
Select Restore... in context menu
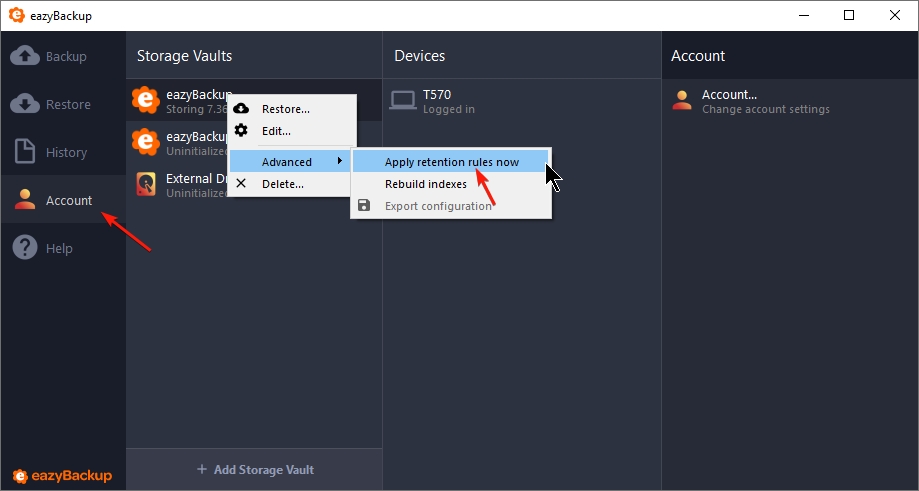click(x=285, y=109)
